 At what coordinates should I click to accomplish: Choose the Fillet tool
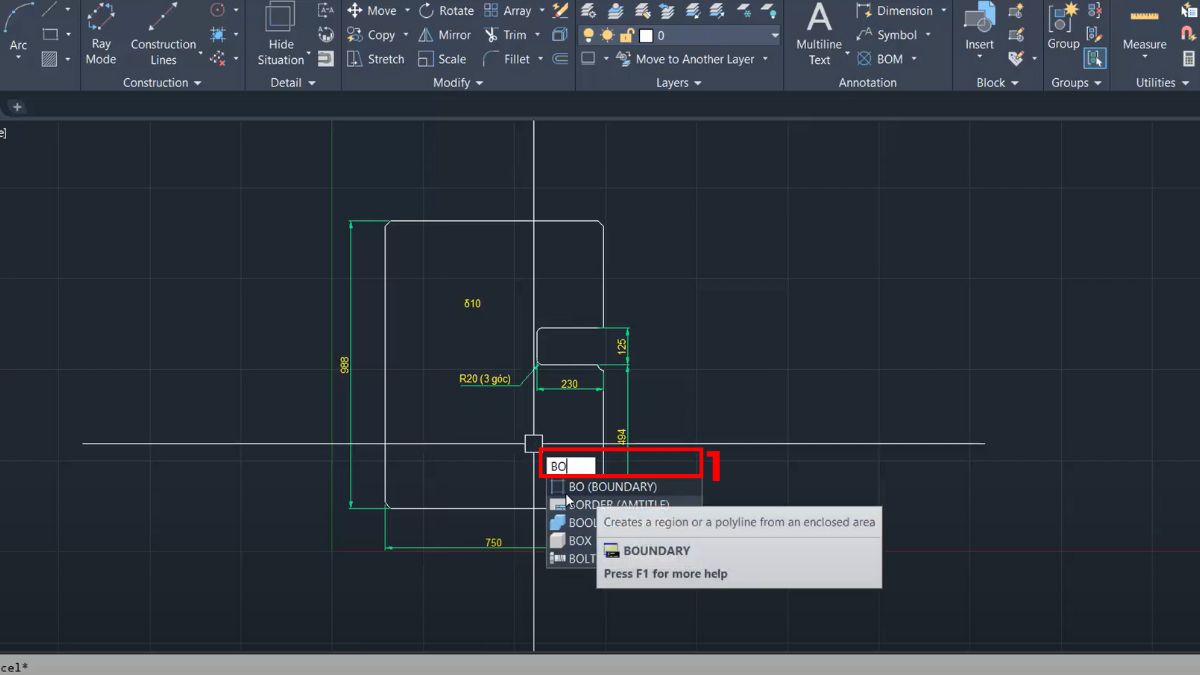507,59
